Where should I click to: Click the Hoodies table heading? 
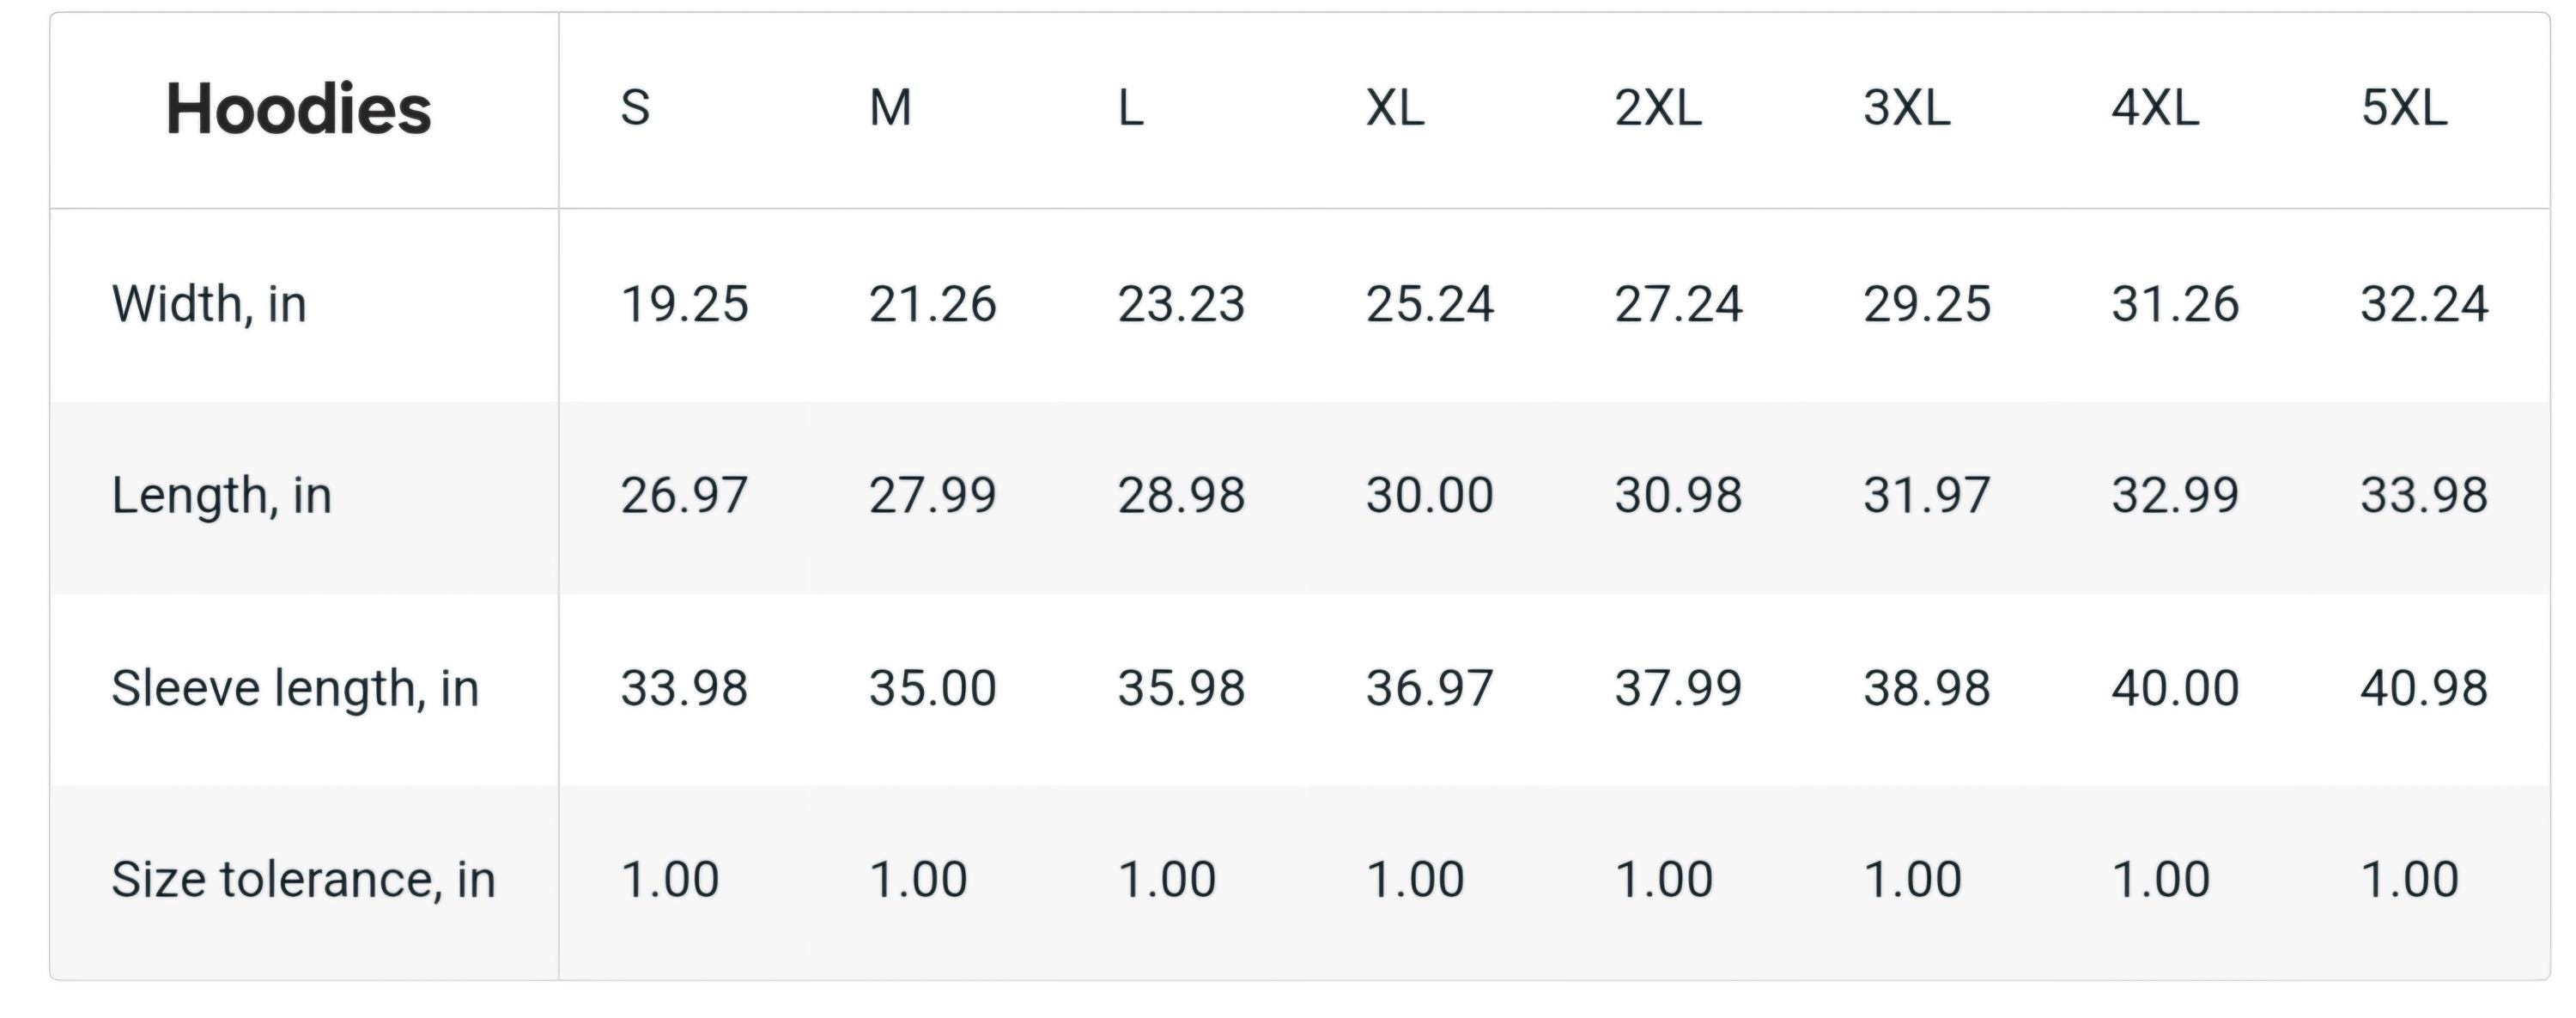[298, 109]
